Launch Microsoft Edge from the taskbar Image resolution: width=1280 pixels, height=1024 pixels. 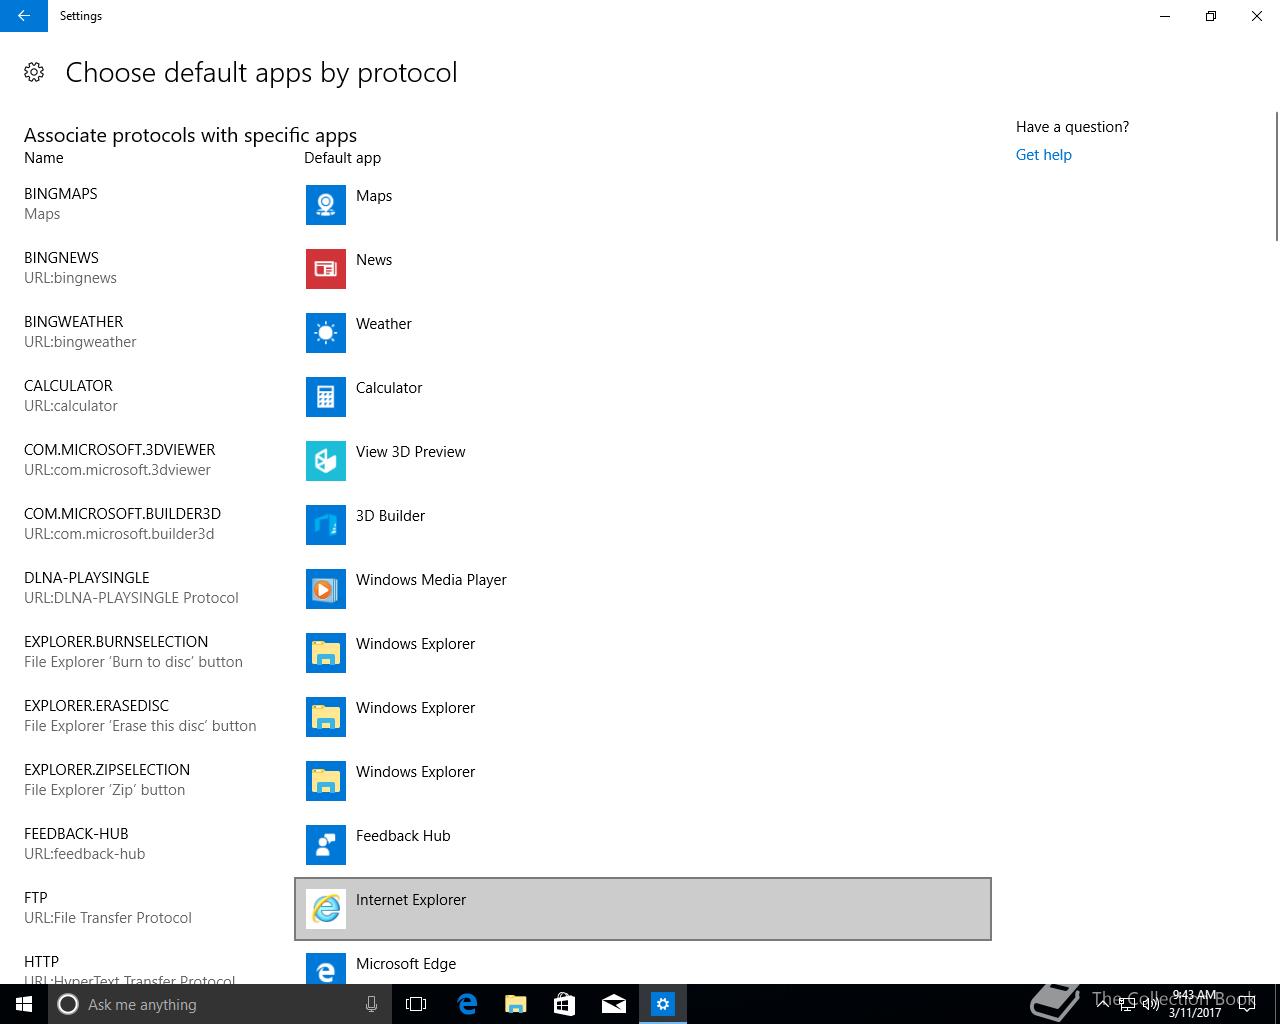coord(467,1004)
